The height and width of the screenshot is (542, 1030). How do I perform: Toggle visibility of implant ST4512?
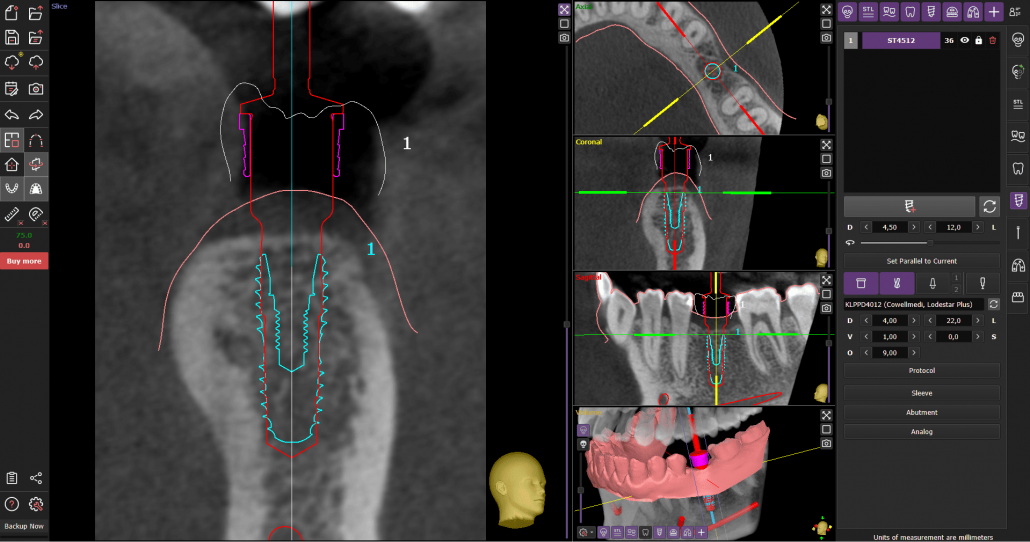pos(964,41)
